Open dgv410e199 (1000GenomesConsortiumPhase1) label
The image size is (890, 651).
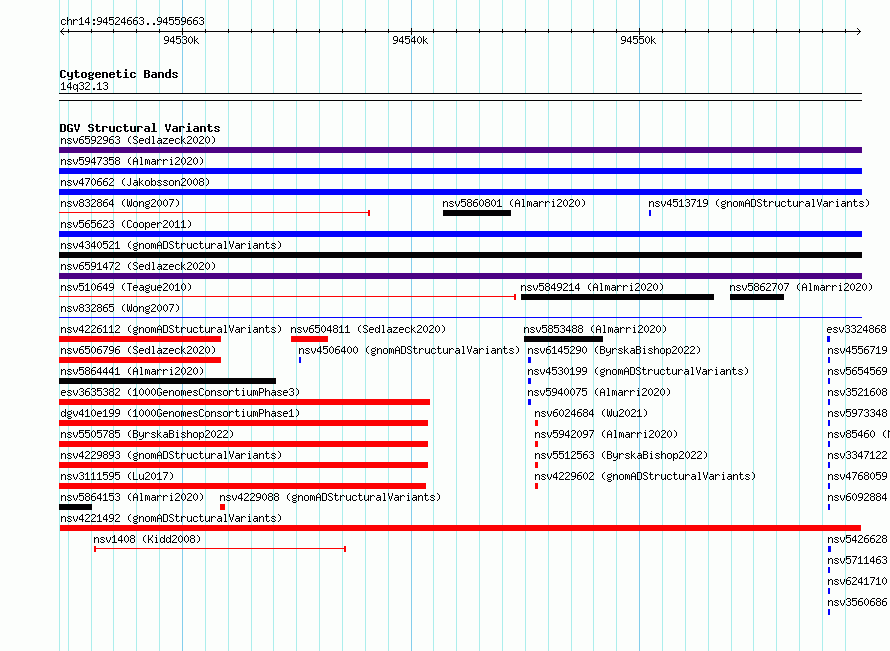(x=180, y=413)
